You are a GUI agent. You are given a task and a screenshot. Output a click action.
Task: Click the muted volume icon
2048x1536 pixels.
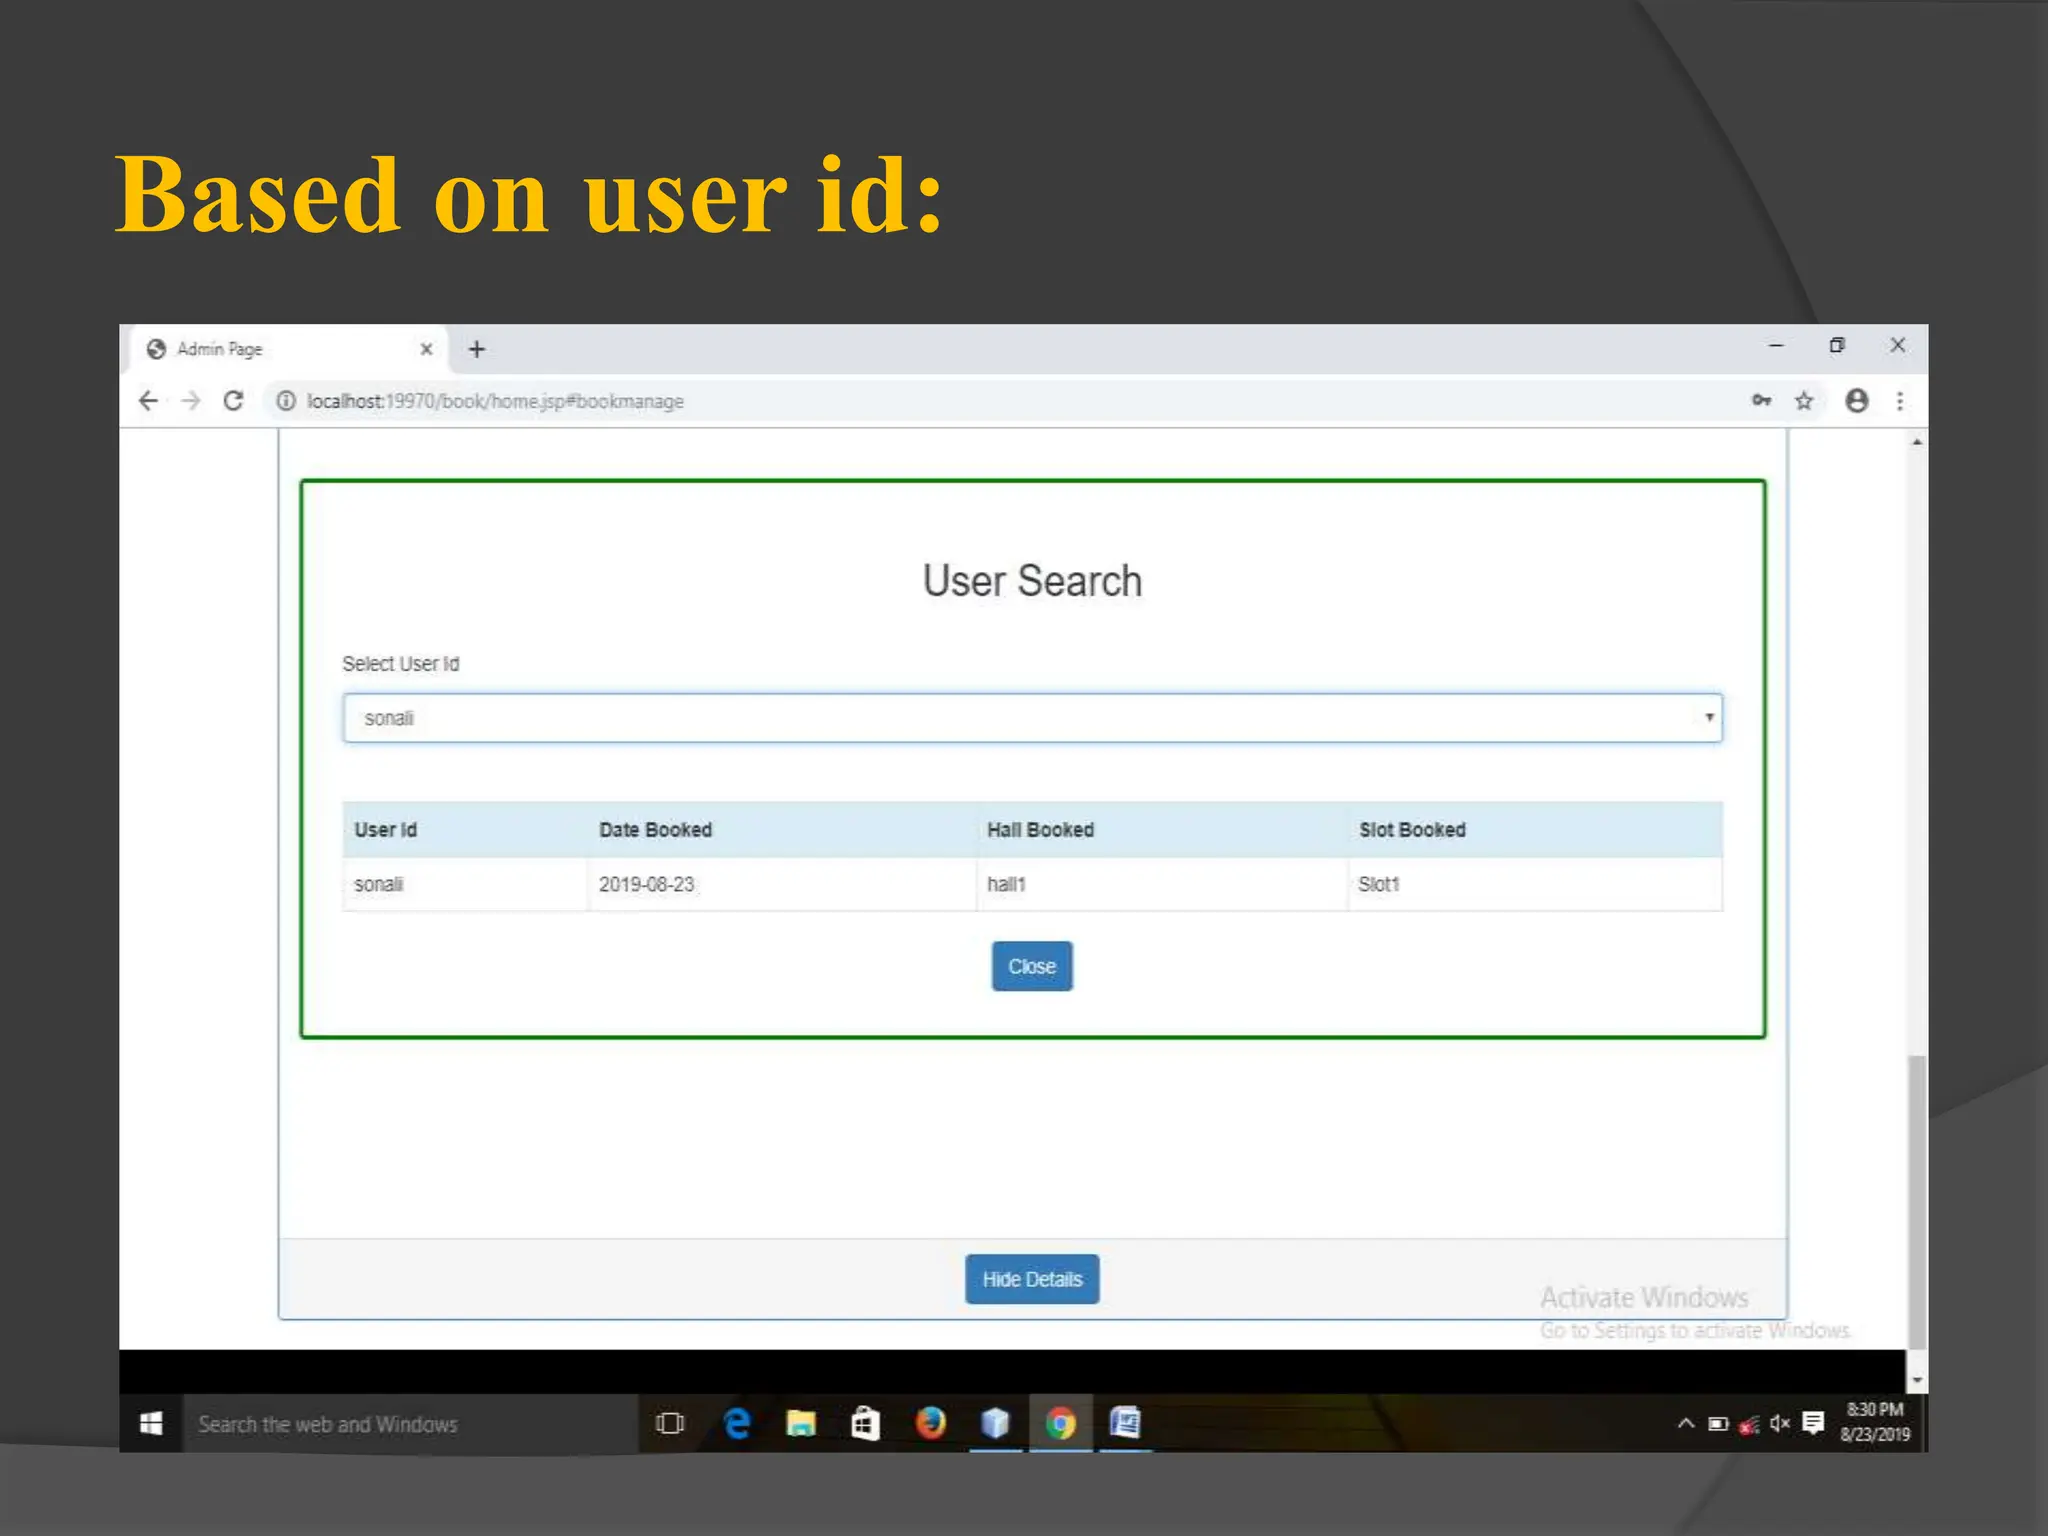pyautogui.click(x=1780, y=1423)
